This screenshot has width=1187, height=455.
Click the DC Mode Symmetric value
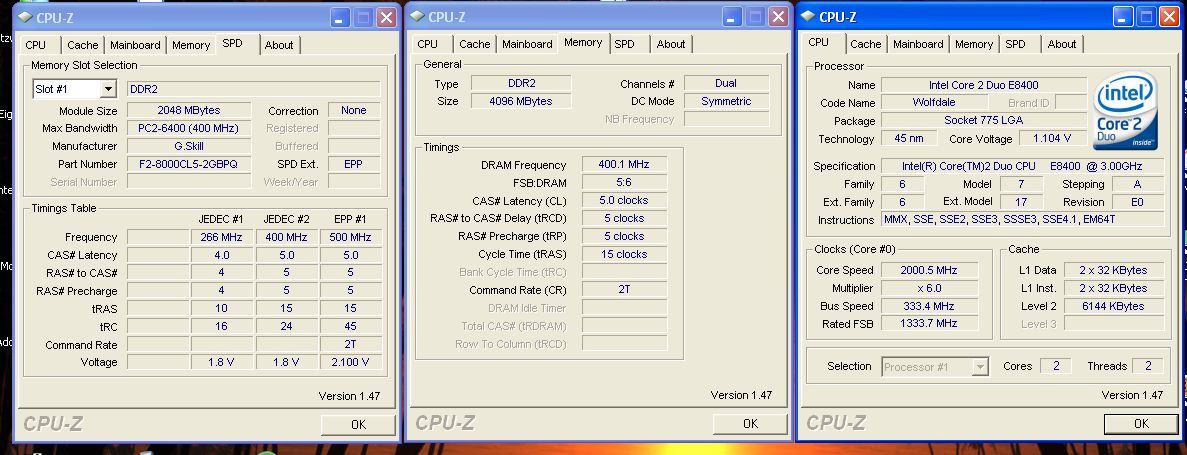pos(726,101)
